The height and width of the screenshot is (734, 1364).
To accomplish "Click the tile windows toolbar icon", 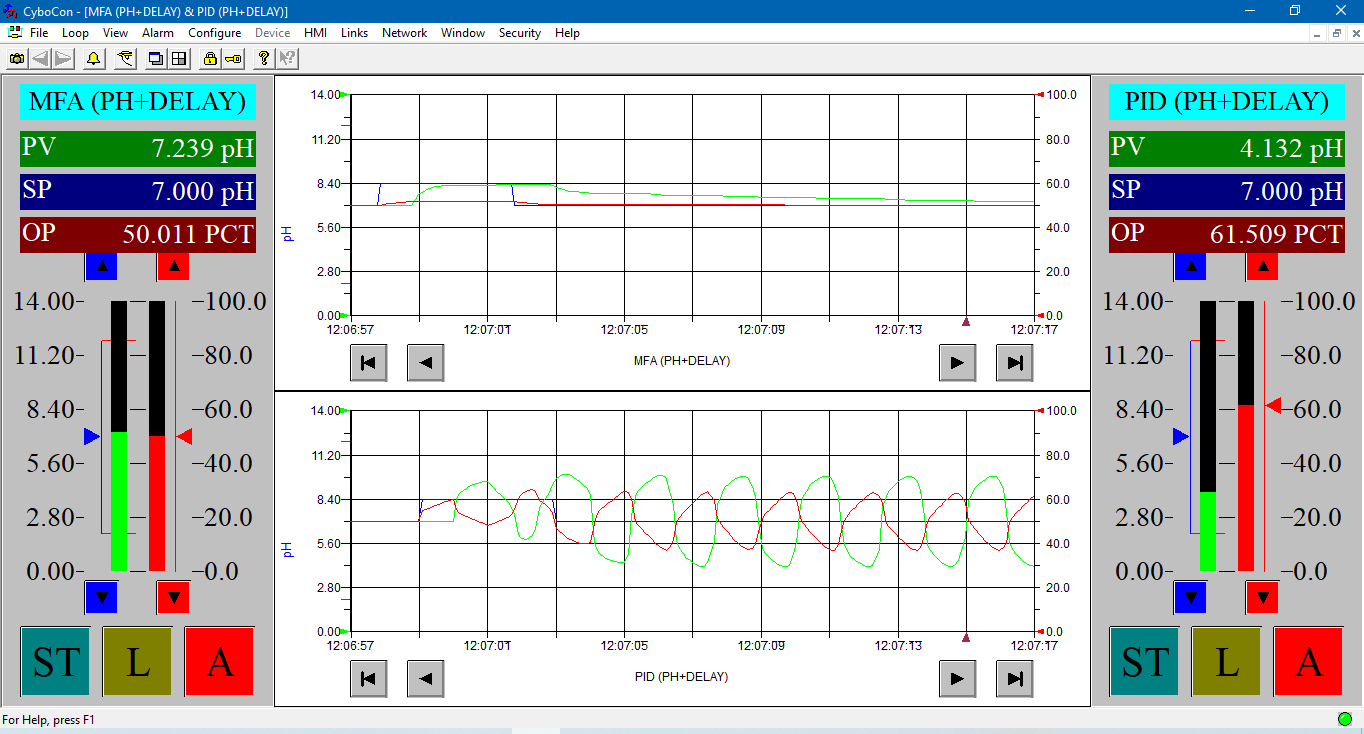I will [179, 59].
